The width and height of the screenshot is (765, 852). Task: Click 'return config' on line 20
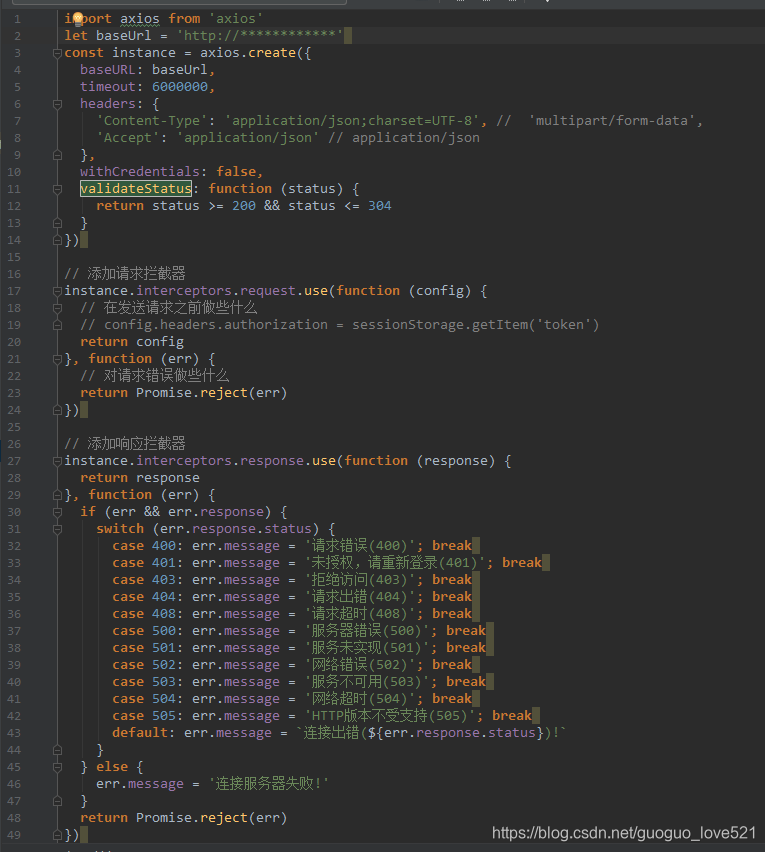click(132, 342)
